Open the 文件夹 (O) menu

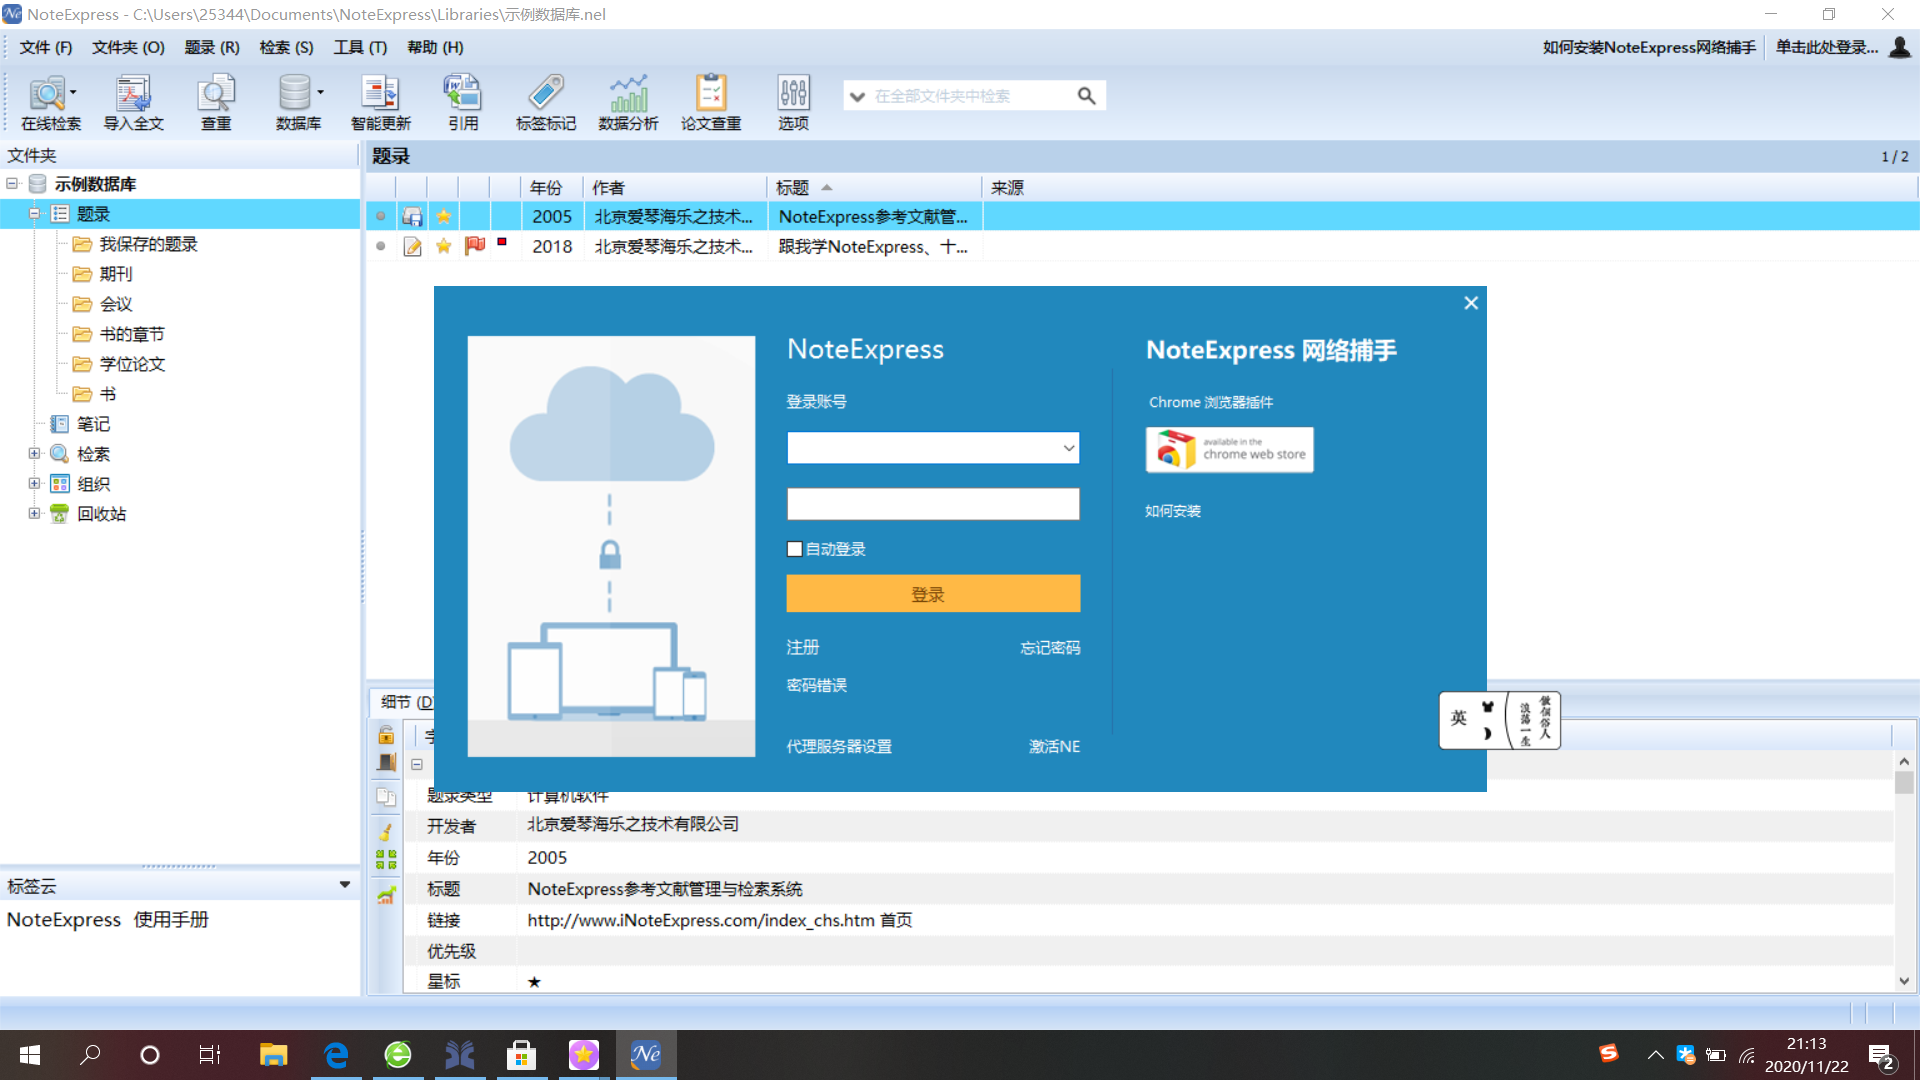pyautogui.click(x=128, y=47)
